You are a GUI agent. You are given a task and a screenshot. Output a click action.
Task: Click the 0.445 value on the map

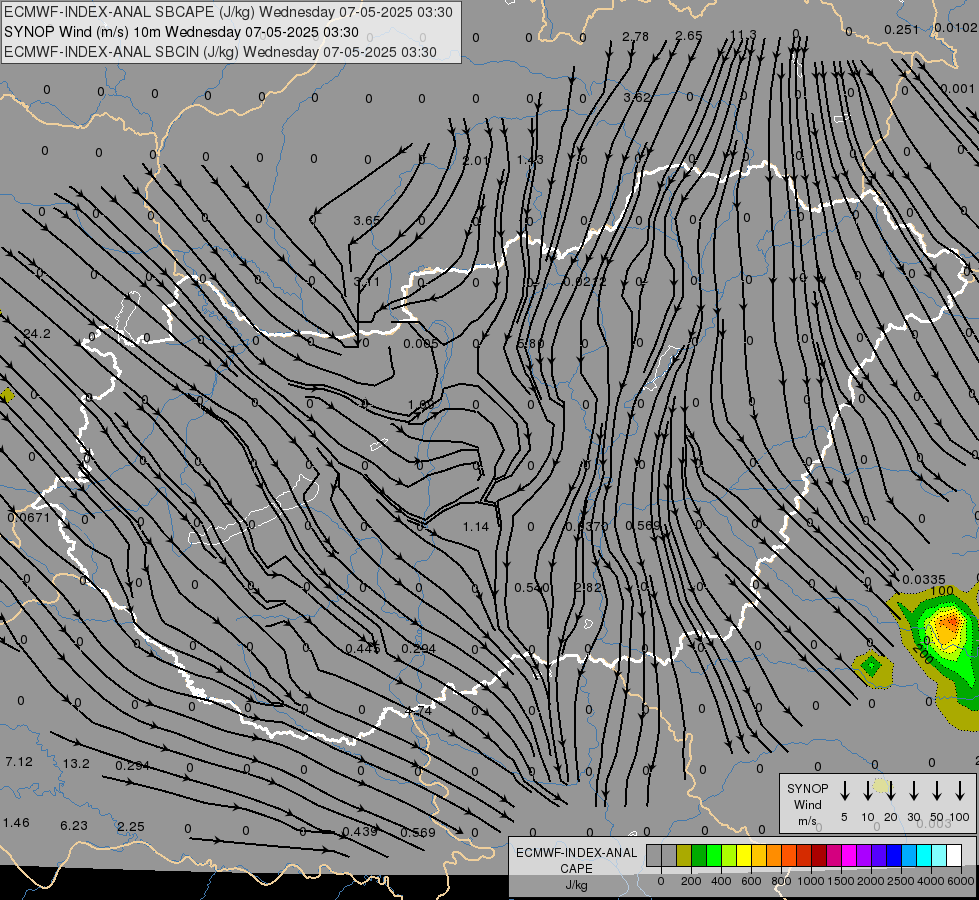tap(363, 649)
